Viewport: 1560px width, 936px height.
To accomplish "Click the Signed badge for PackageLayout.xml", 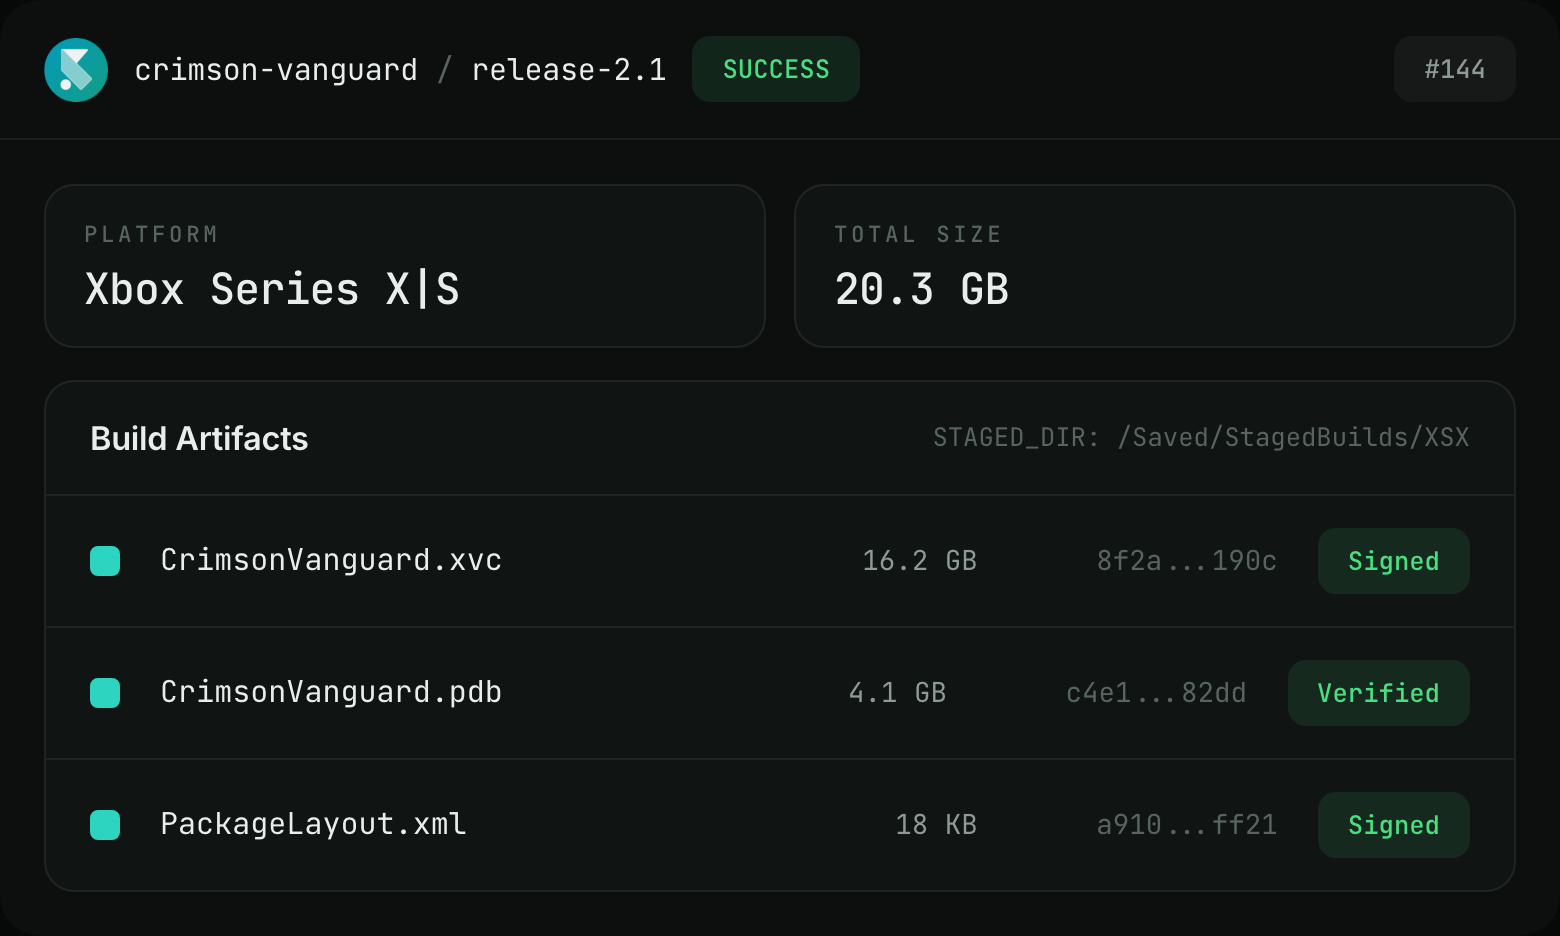I will (x=1394, y=825).
